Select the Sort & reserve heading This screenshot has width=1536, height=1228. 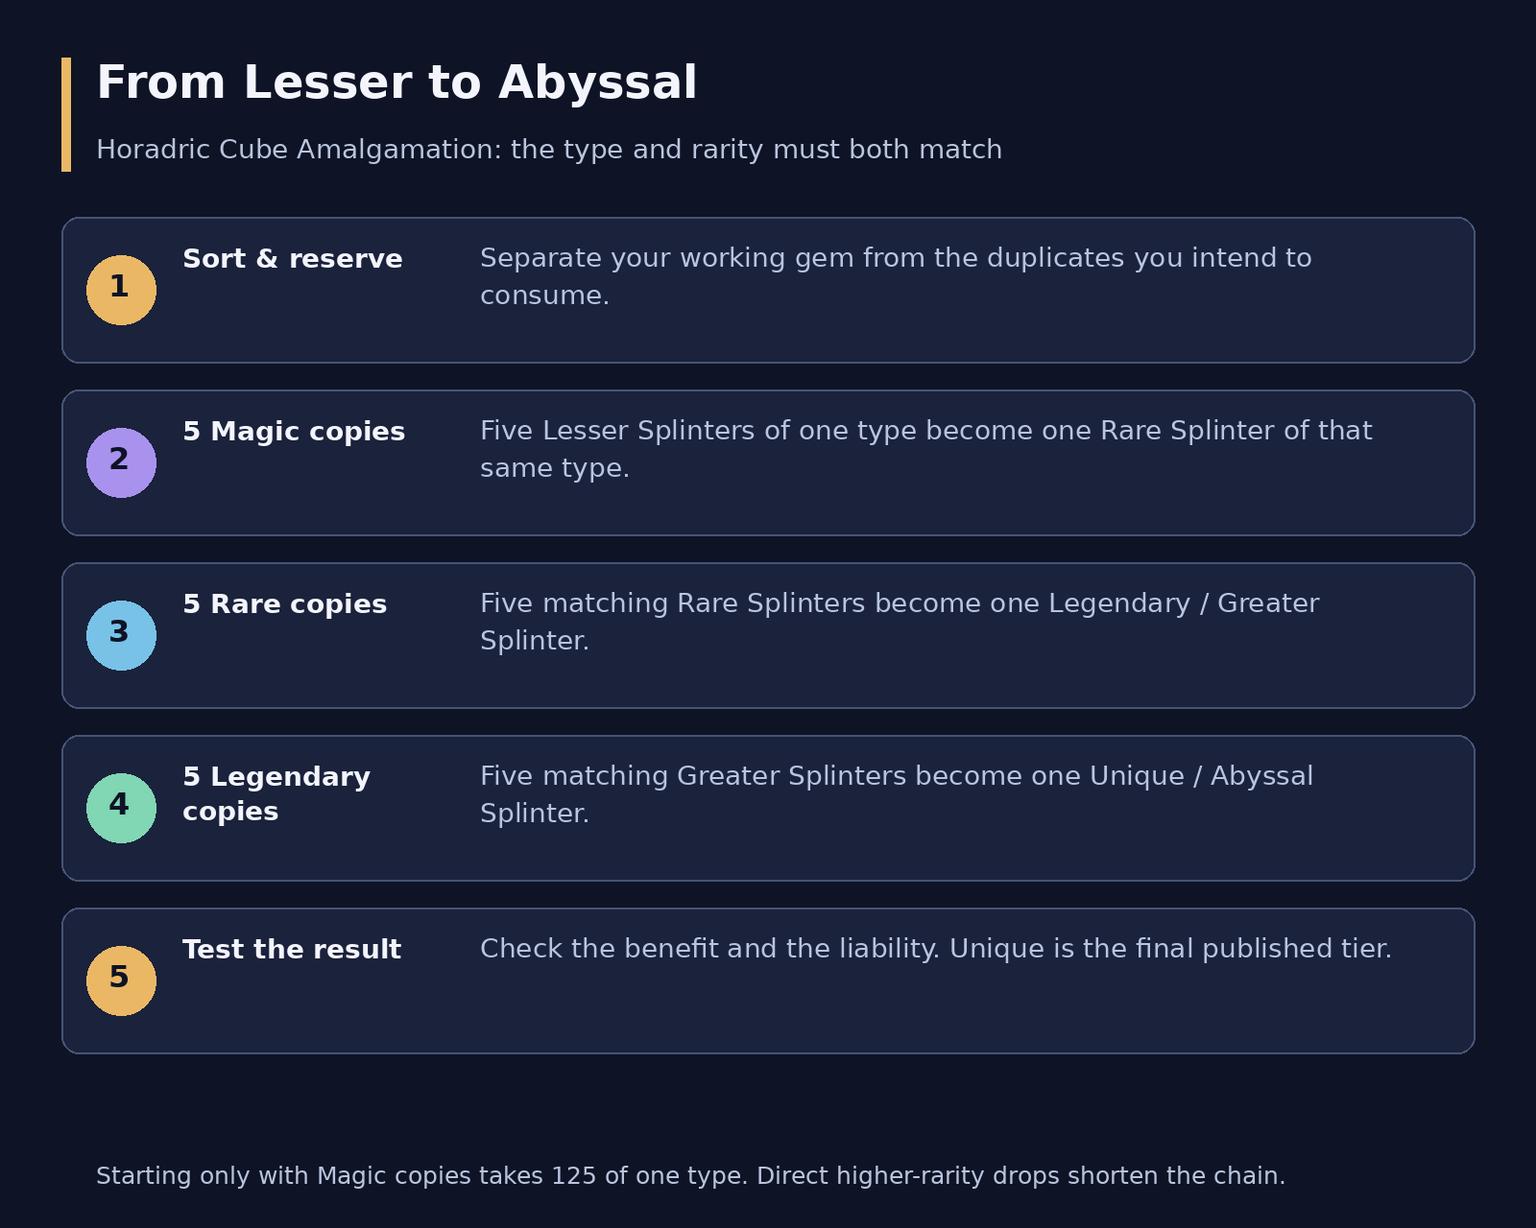[292, 259]
